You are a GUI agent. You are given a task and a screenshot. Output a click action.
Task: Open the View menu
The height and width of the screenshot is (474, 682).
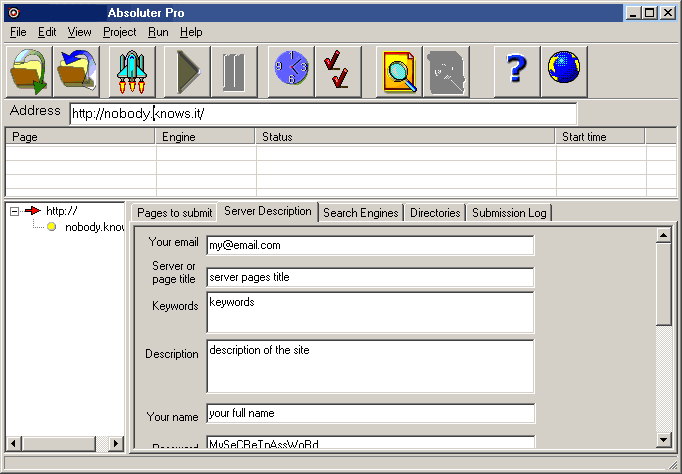click(x=79, y=32)
